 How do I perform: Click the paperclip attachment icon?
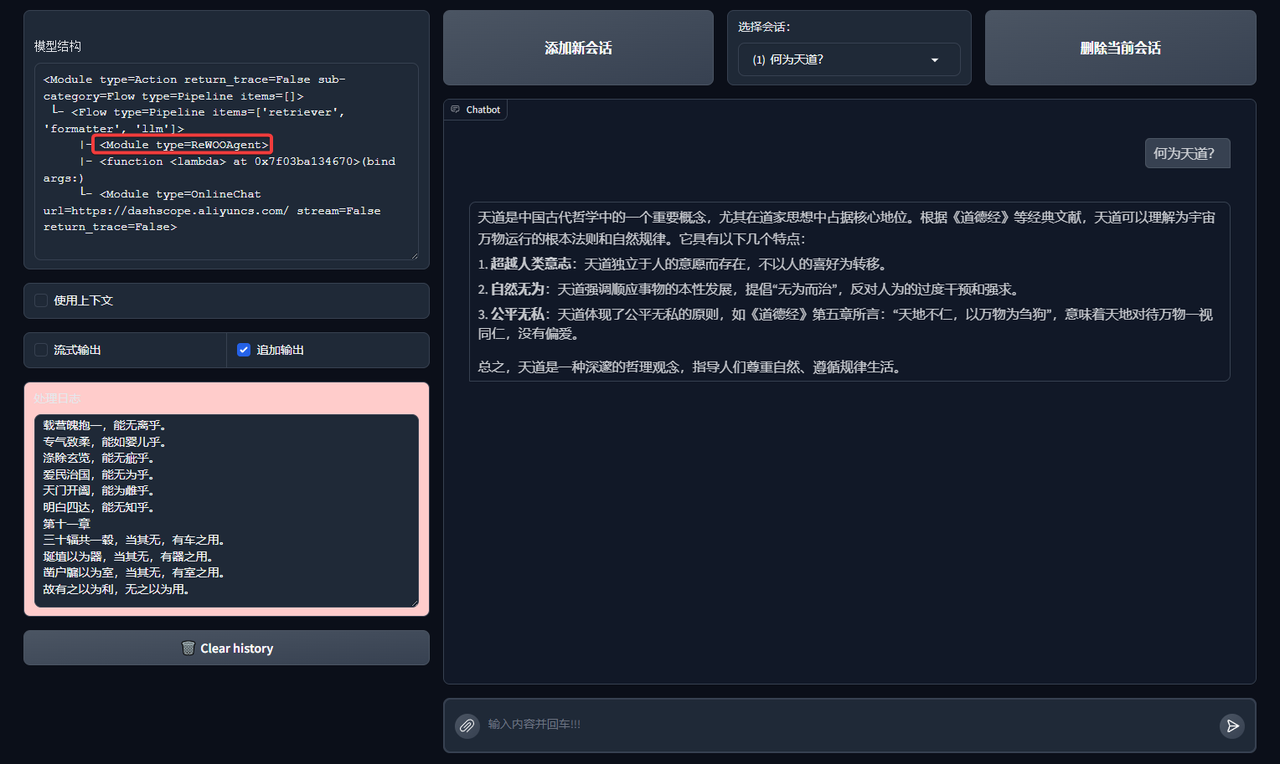[466, 725]
